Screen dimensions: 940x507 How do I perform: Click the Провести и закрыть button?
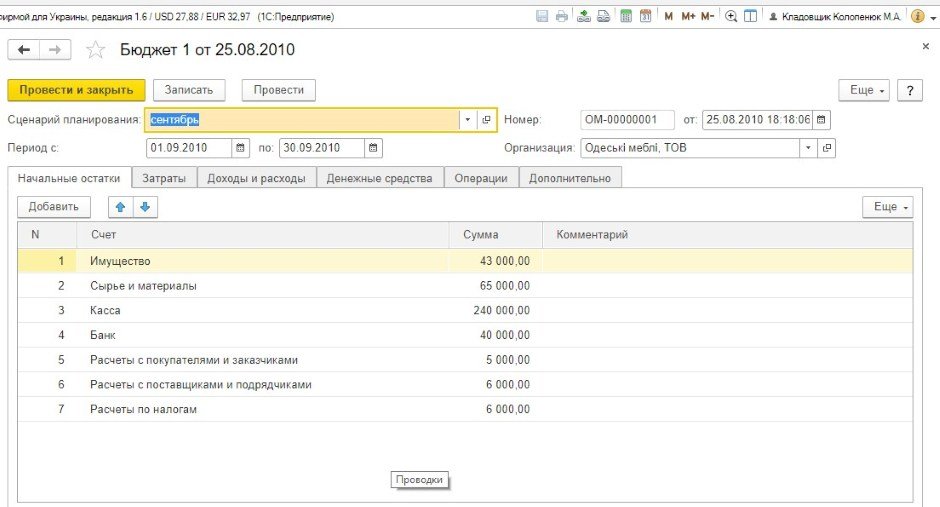pyautogui.click(x=77, y=90)
